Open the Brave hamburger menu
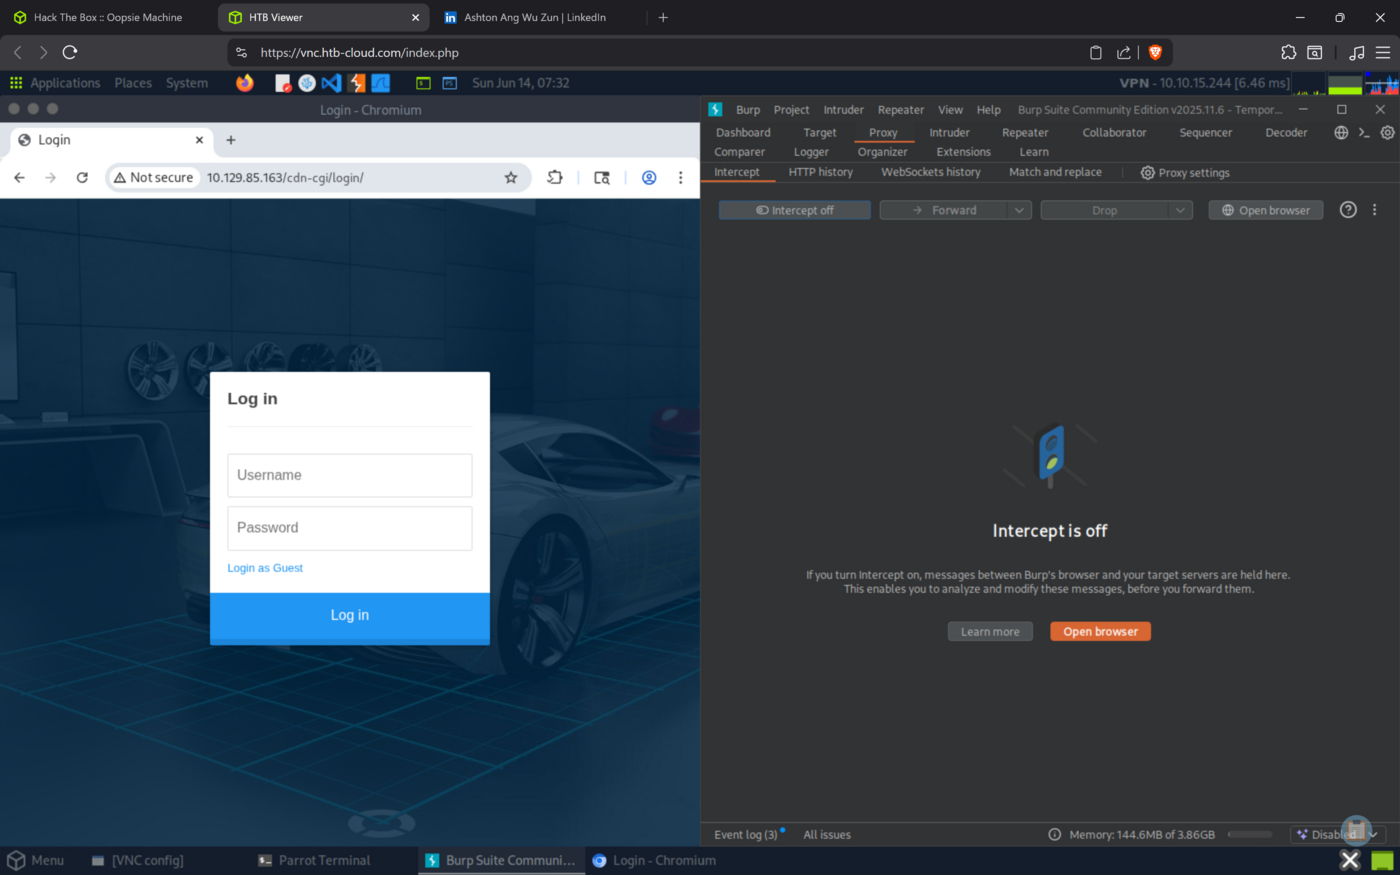 [1382, 52]
